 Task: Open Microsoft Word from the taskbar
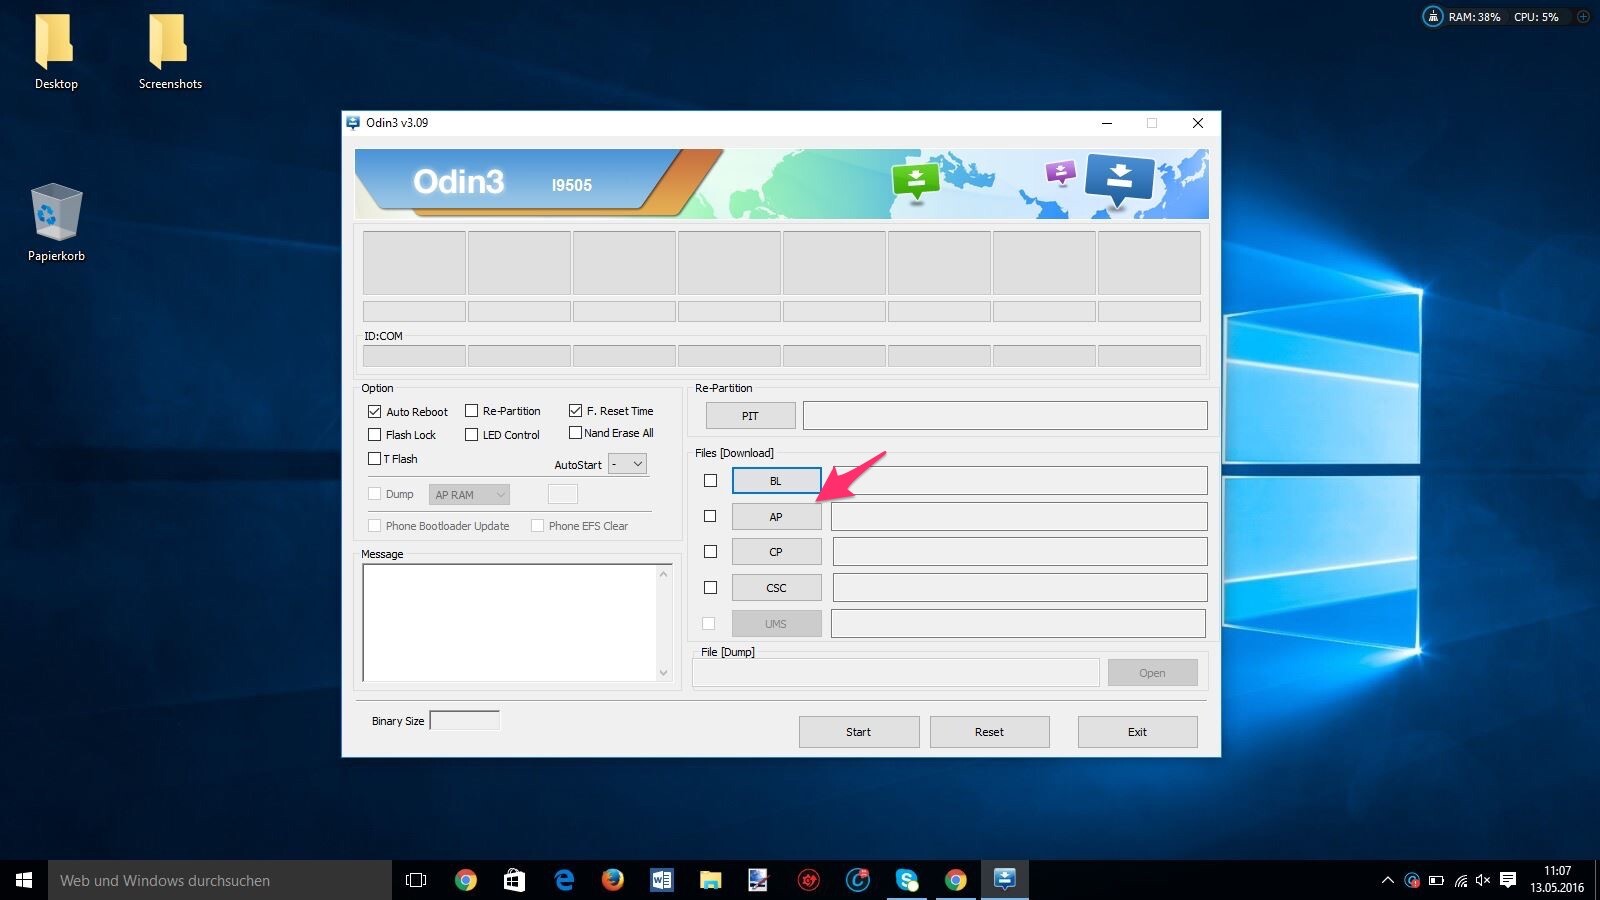662,880
